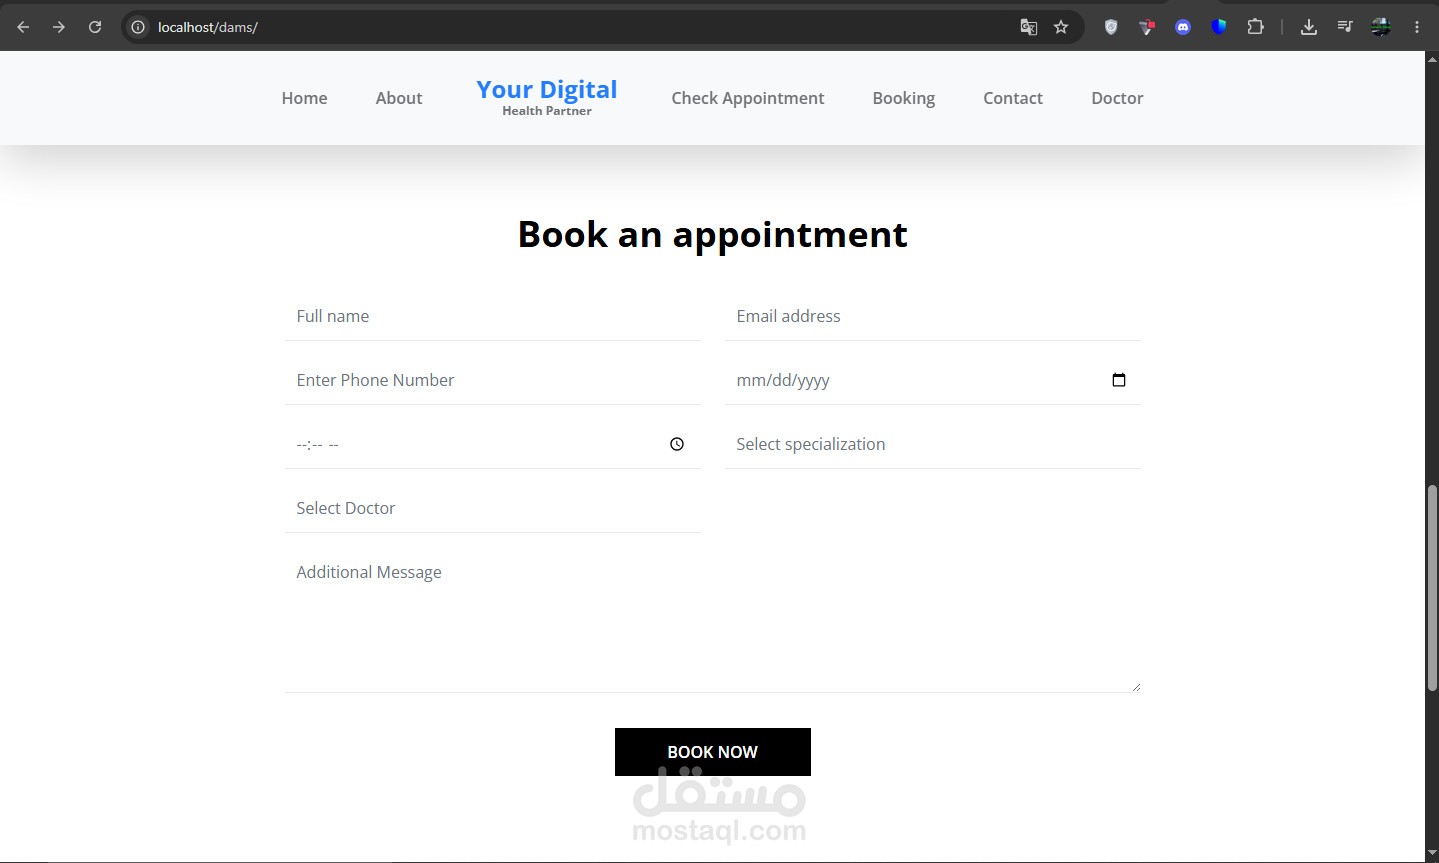This screenshot has height=863, width=1439.
Task: Open the Extensions puzzle-piece menu
Action: (x=1255, y=27)
